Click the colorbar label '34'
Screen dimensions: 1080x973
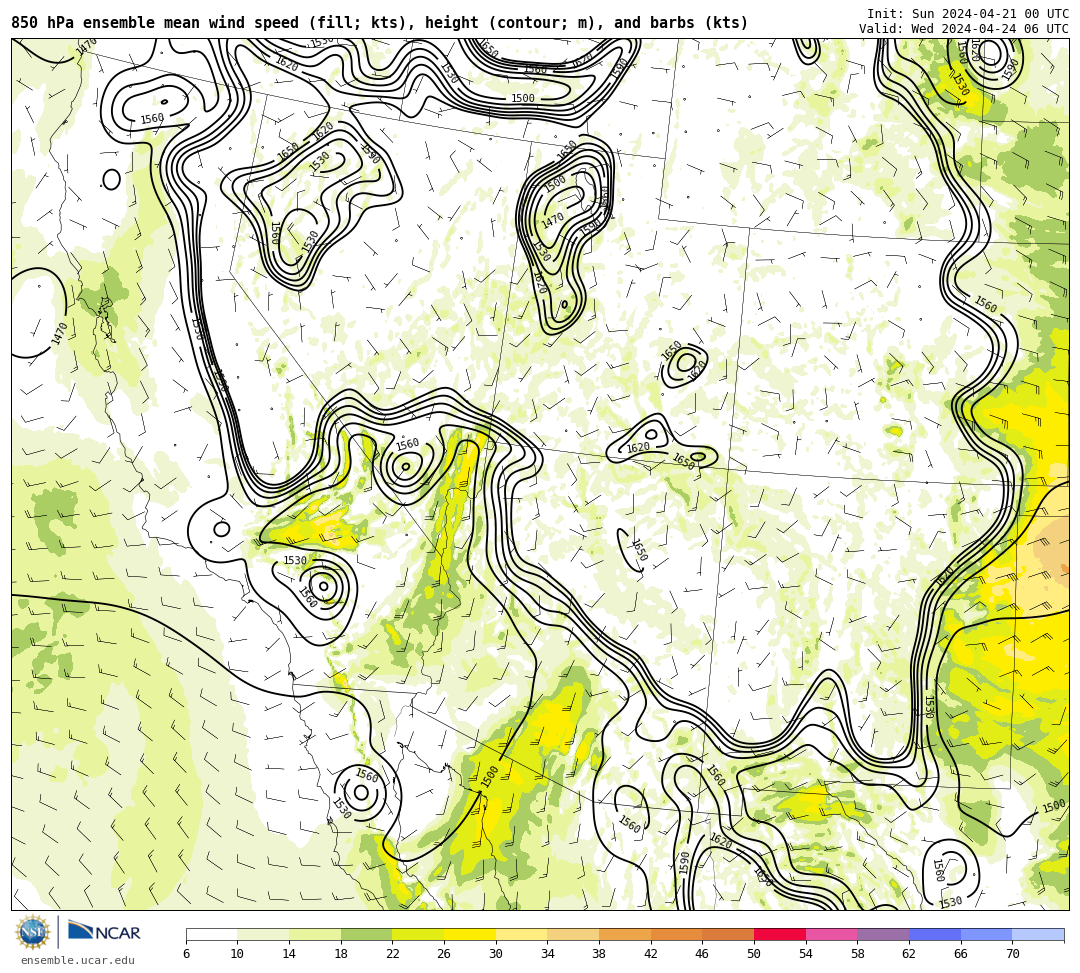pos(547,954)
